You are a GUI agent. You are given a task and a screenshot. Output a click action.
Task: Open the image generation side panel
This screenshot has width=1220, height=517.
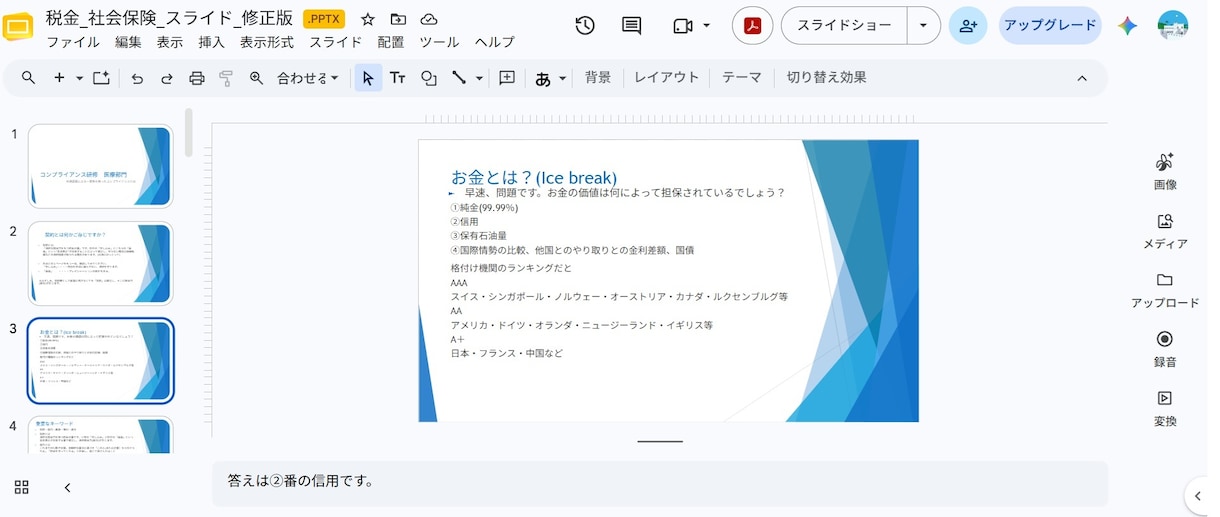1165,171
